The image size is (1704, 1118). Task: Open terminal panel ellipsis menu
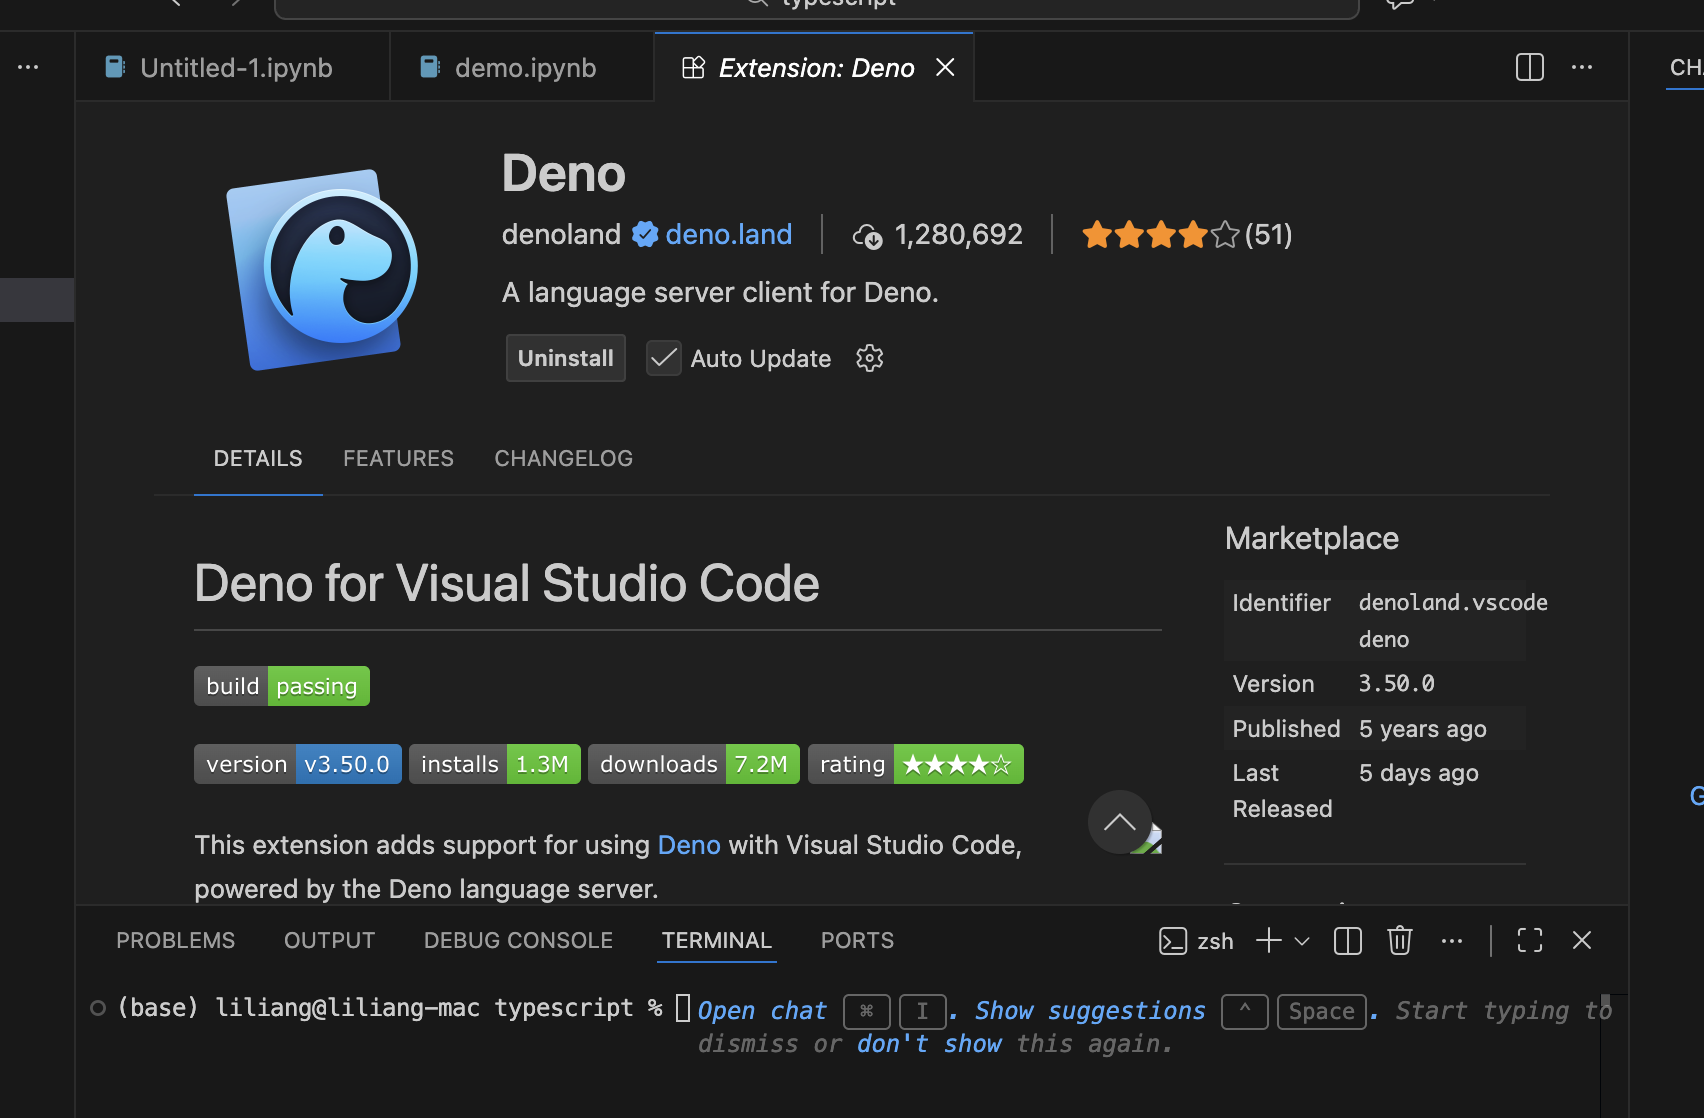coord(1452,941)
